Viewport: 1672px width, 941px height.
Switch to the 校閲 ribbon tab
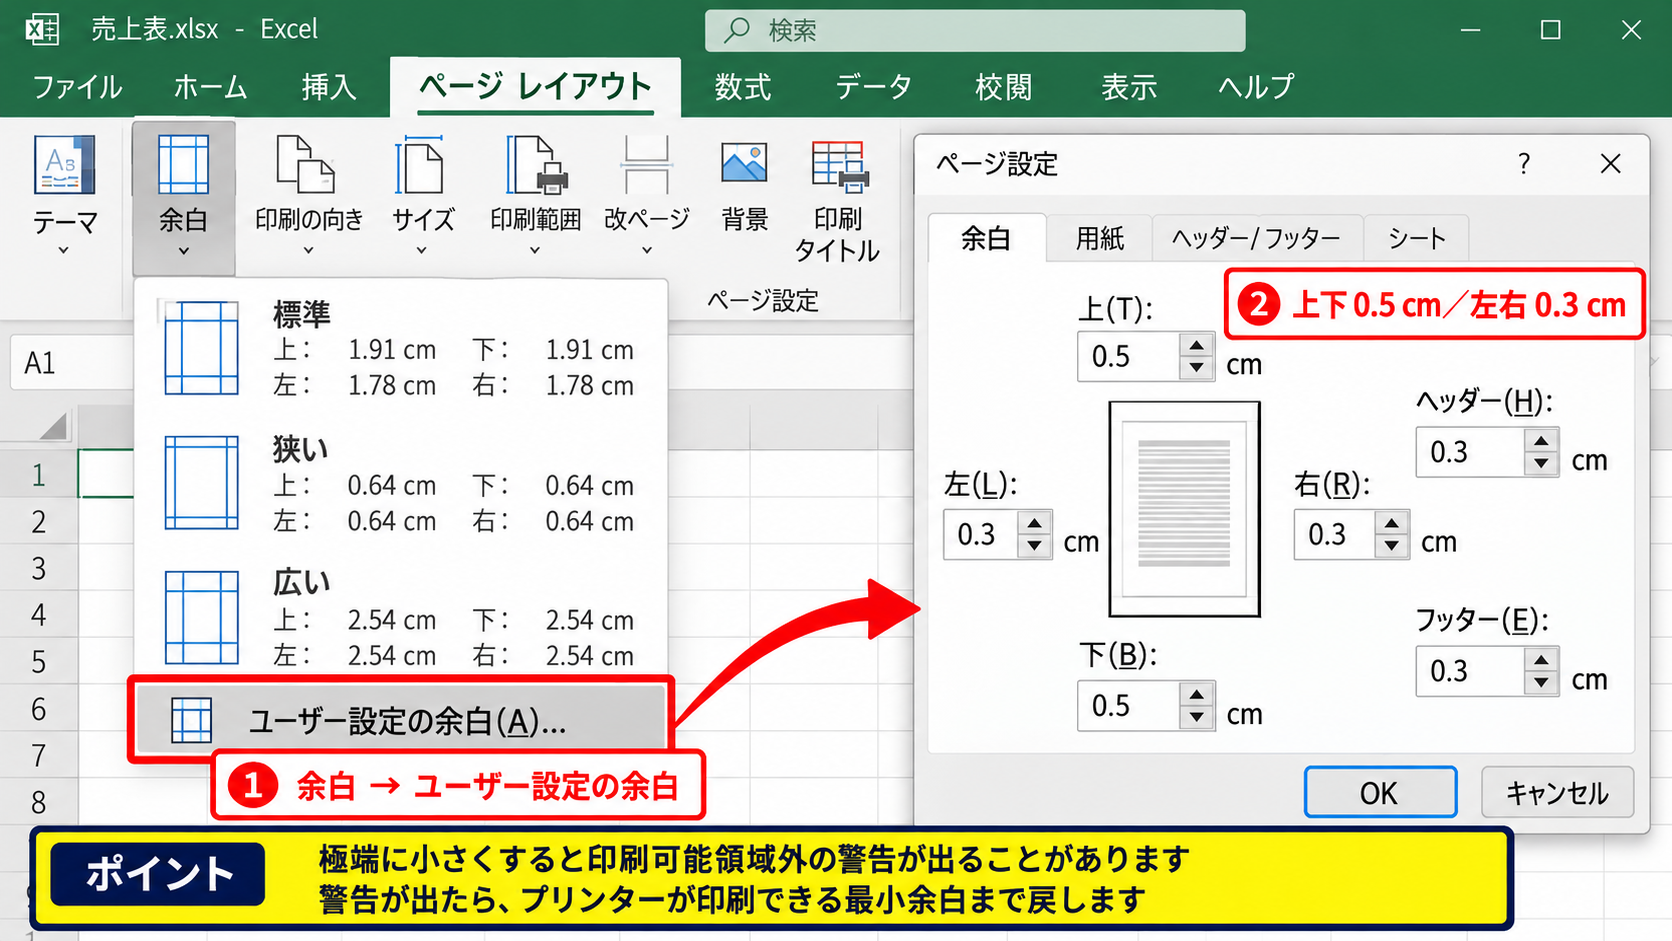click(x=1003, y=87)
